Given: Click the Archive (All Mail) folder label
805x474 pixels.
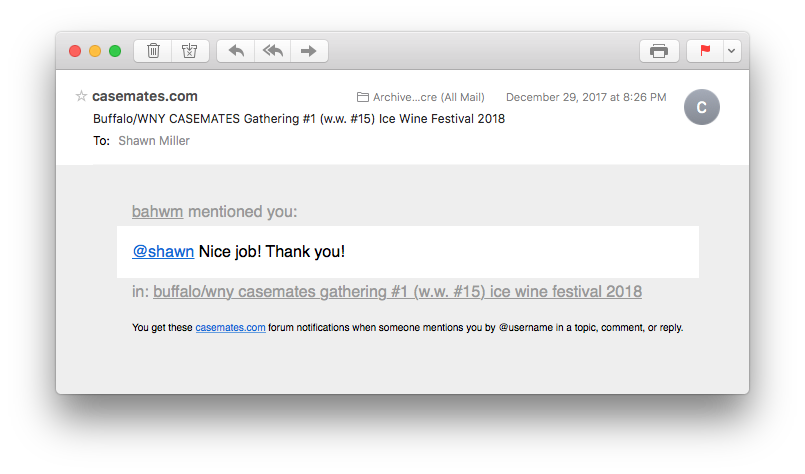Looking at the screenshot, I should click(421, 97).
